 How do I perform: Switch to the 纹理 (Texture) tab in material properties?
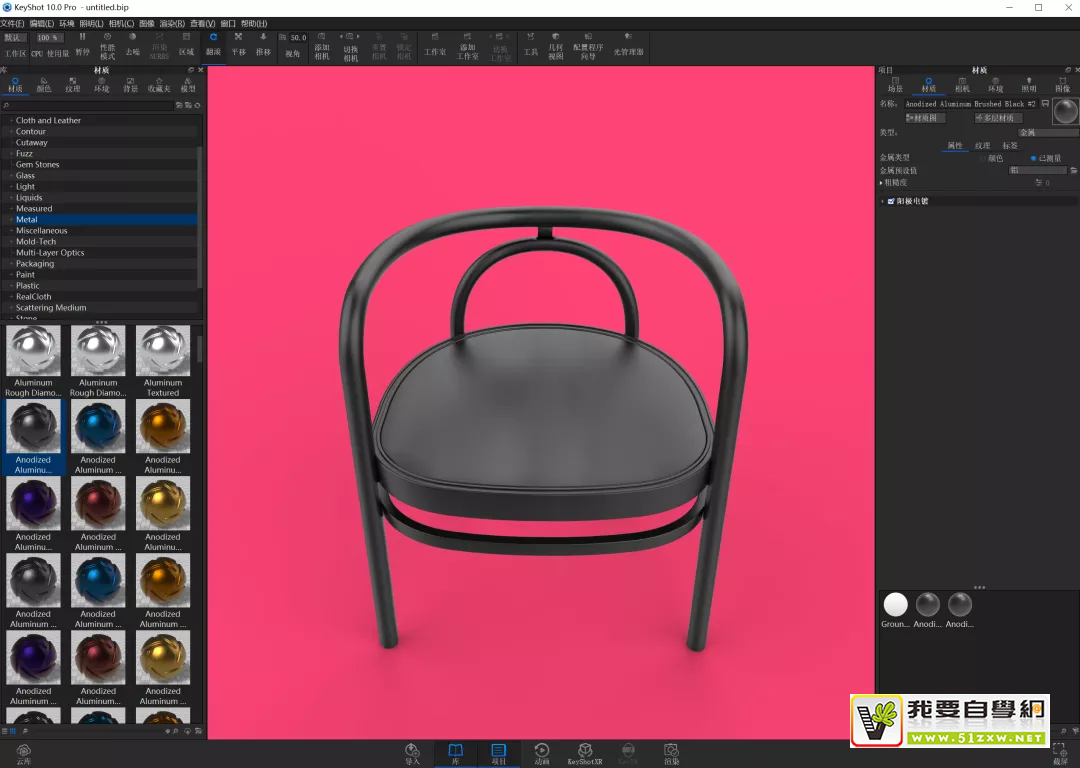tap(982, 146)
